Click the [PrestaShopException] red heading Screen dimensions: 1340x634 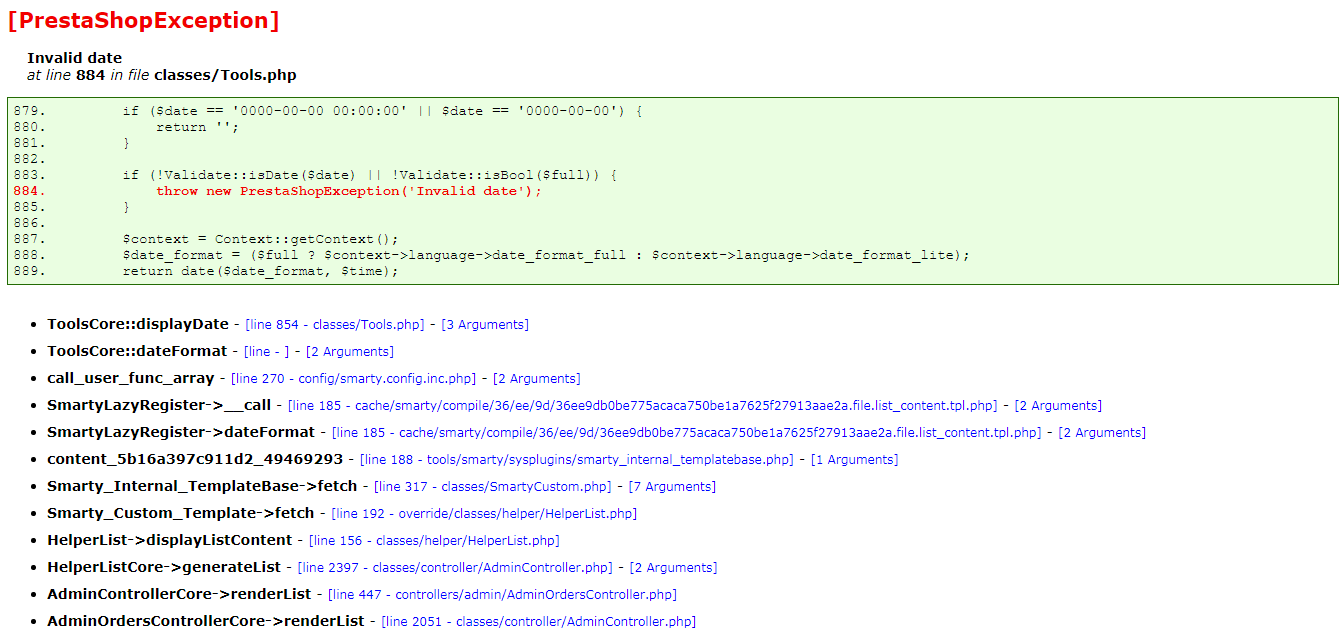pos(144,21)
